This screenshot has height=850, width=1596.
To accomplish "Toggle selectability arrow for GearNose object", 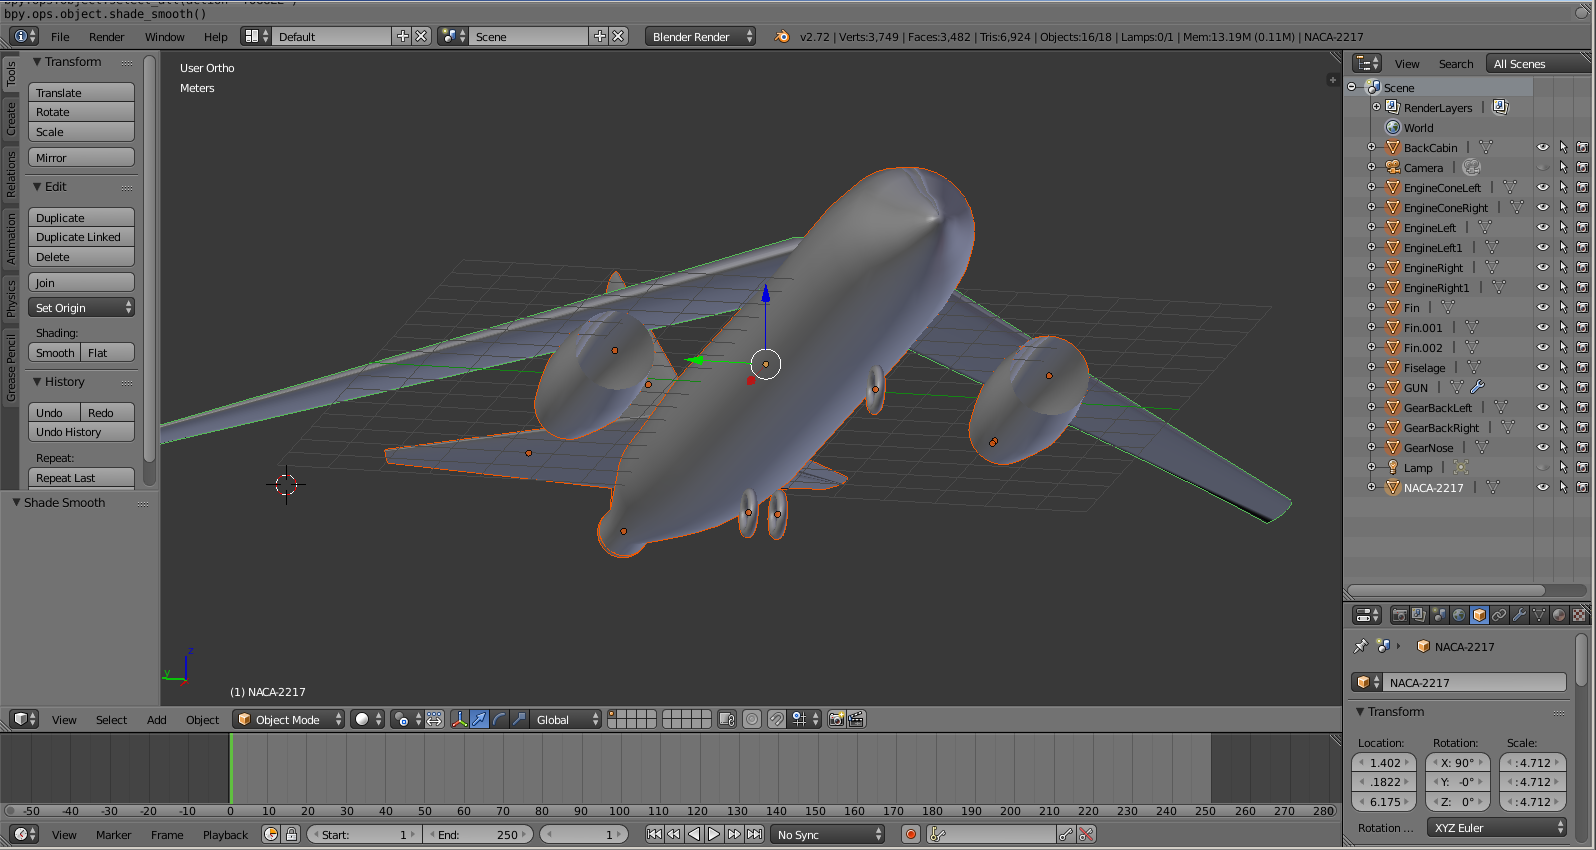I will click(1563, 447).
